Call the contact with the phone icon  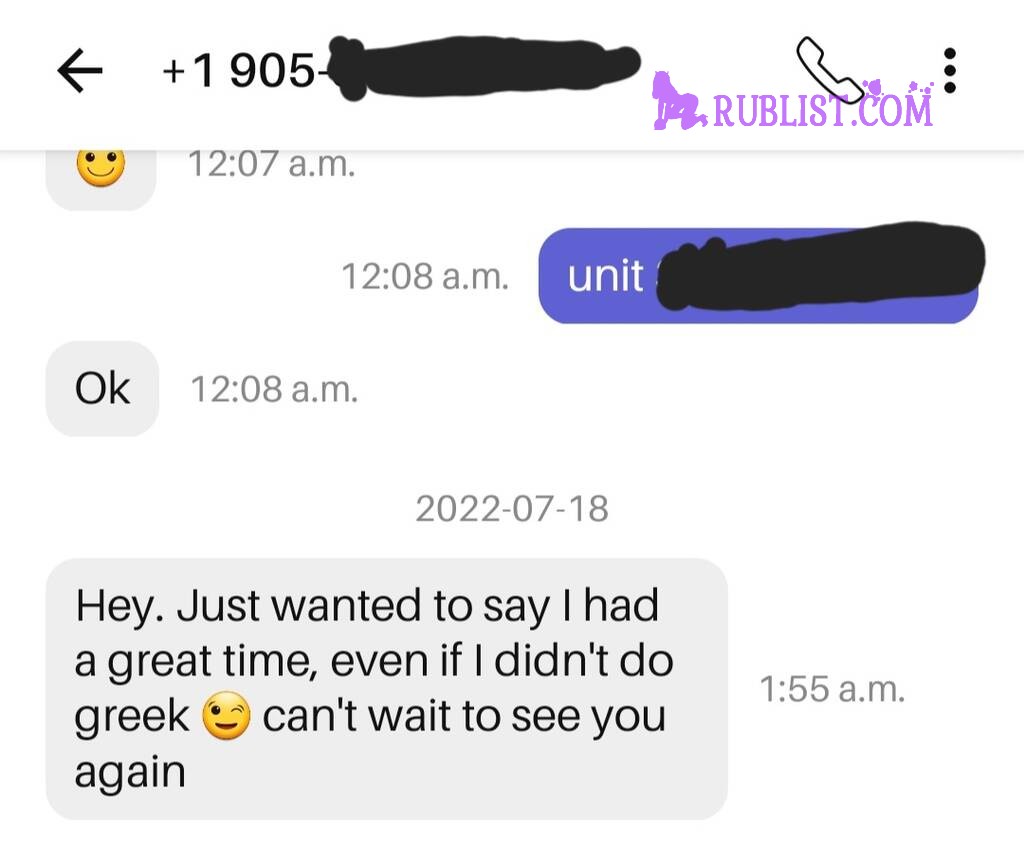coord(829,69)
